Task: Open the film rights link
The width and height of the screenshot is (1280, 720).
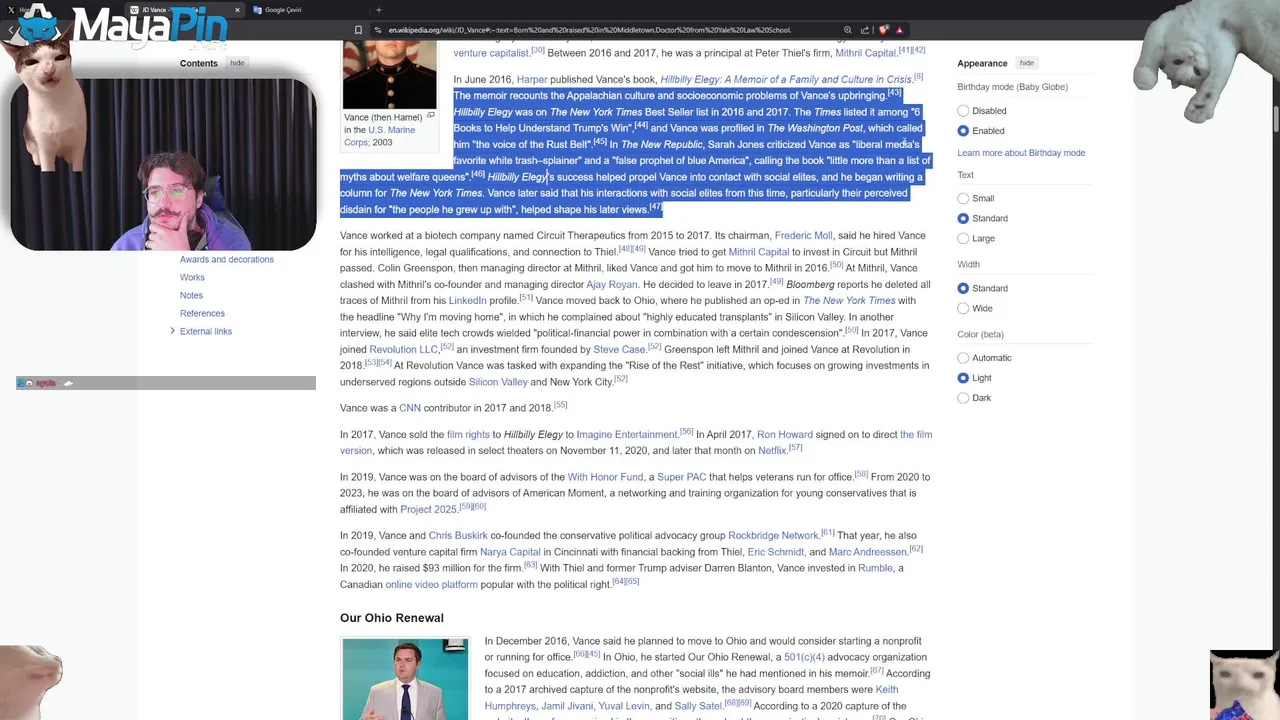Action: pyautogui.click(x=468, y=435)
